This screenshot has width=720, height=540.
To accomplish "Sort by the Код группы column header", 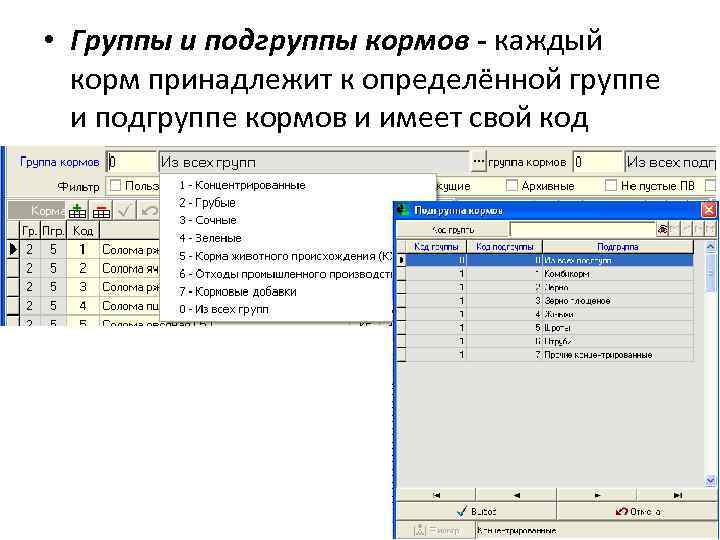I will (x=436, y=247).
